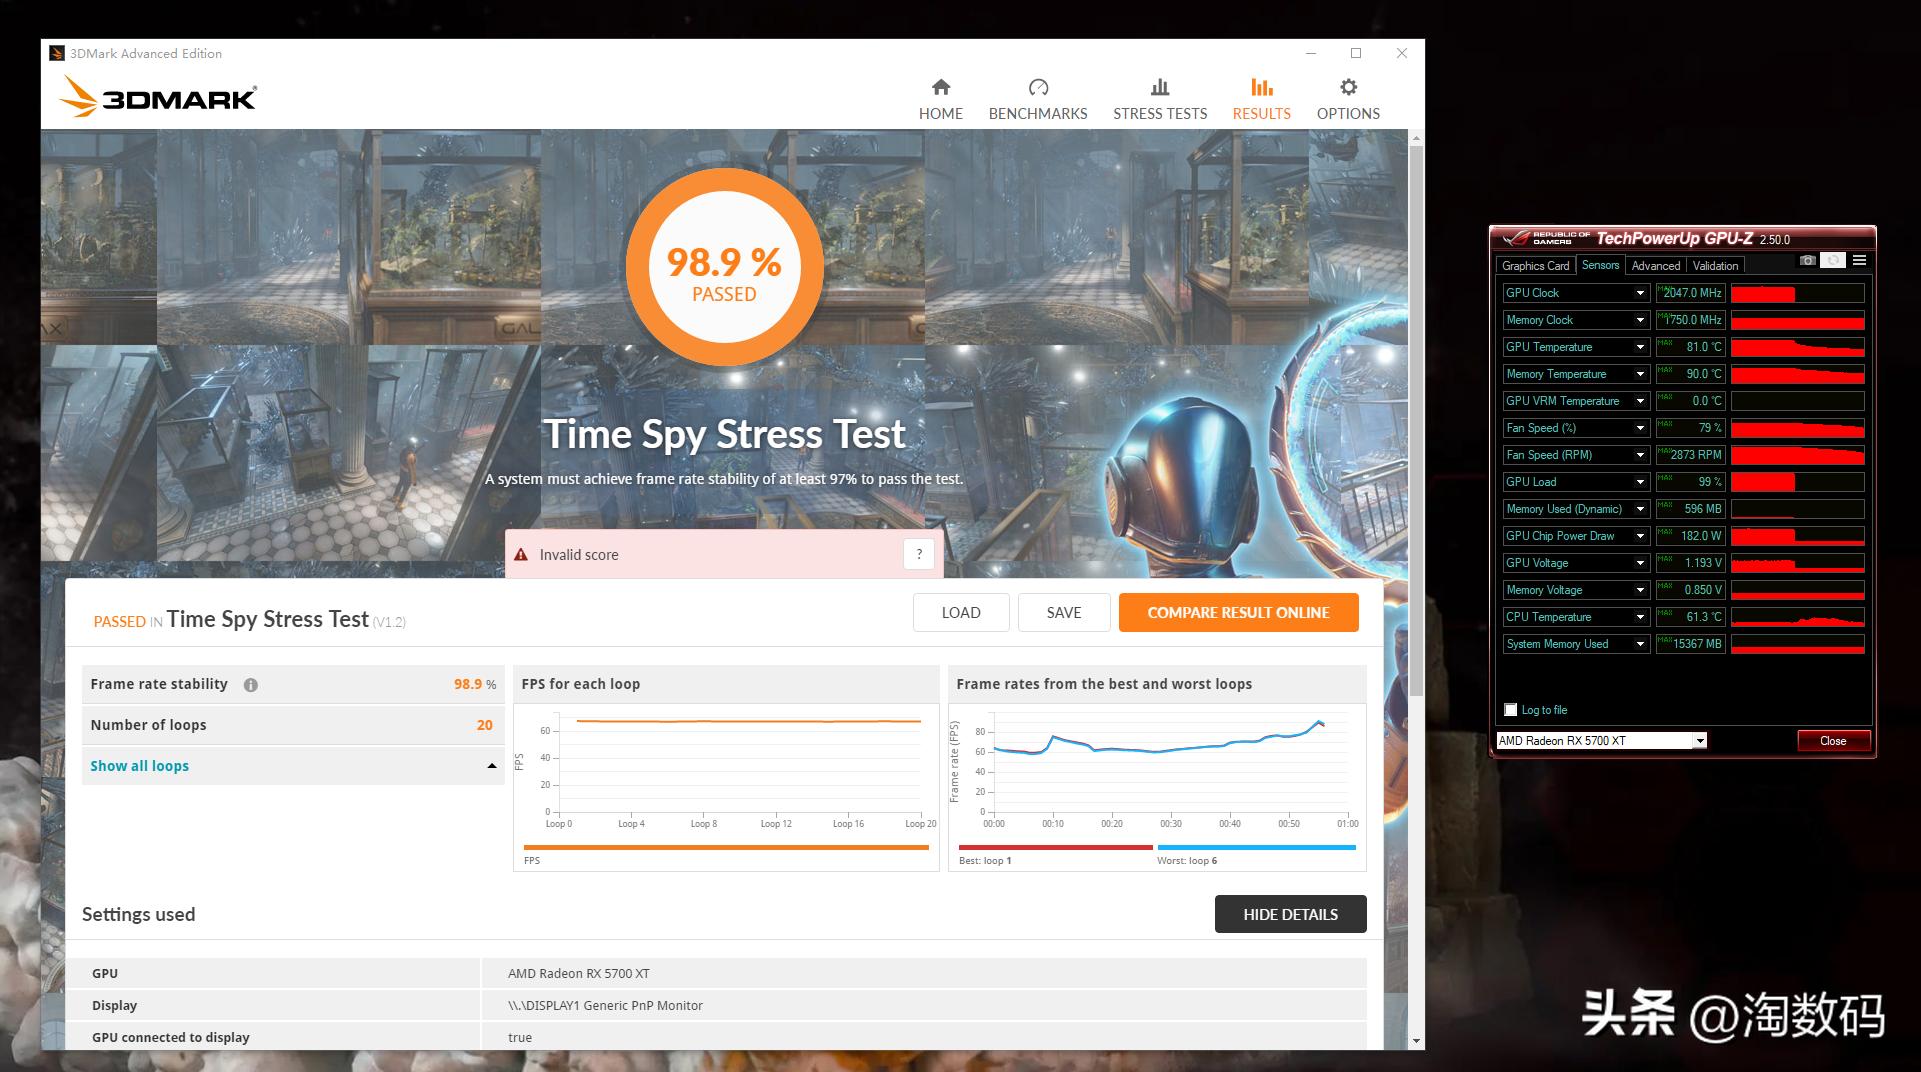Image resolution: width=1921 pixels, height=1072 pixels.
Task: Go to the BENCHMARKS section
Action: pos(1038,100)
